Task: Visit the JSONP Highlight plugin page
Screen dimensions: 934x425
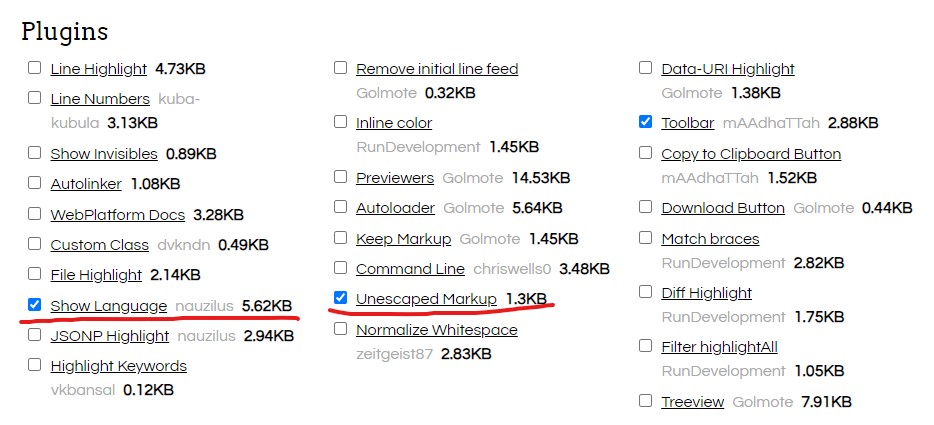Action: 110,336
